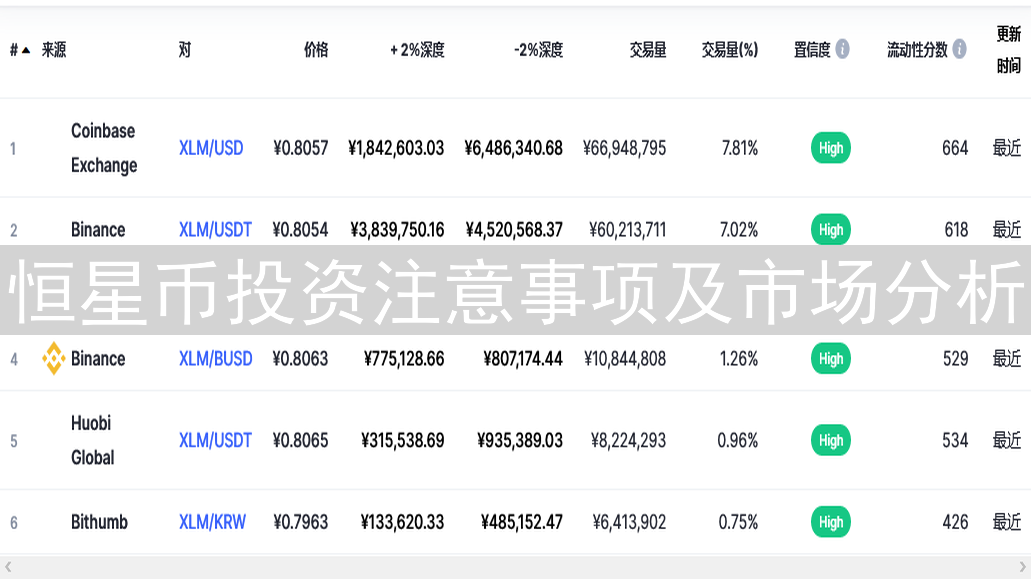This screenshot has height=579, width=1031.
Task: Select depth value ¥807,174.44
Action: pyautogui.click(x=523, y=359)
